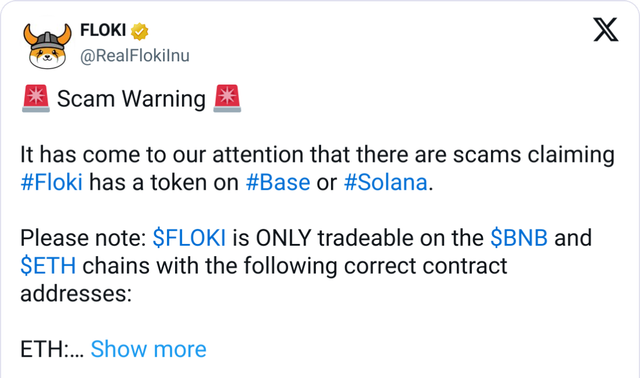Follow the $ETH cashtag link
The image size is (640, 378).
[x=48, y=266]
